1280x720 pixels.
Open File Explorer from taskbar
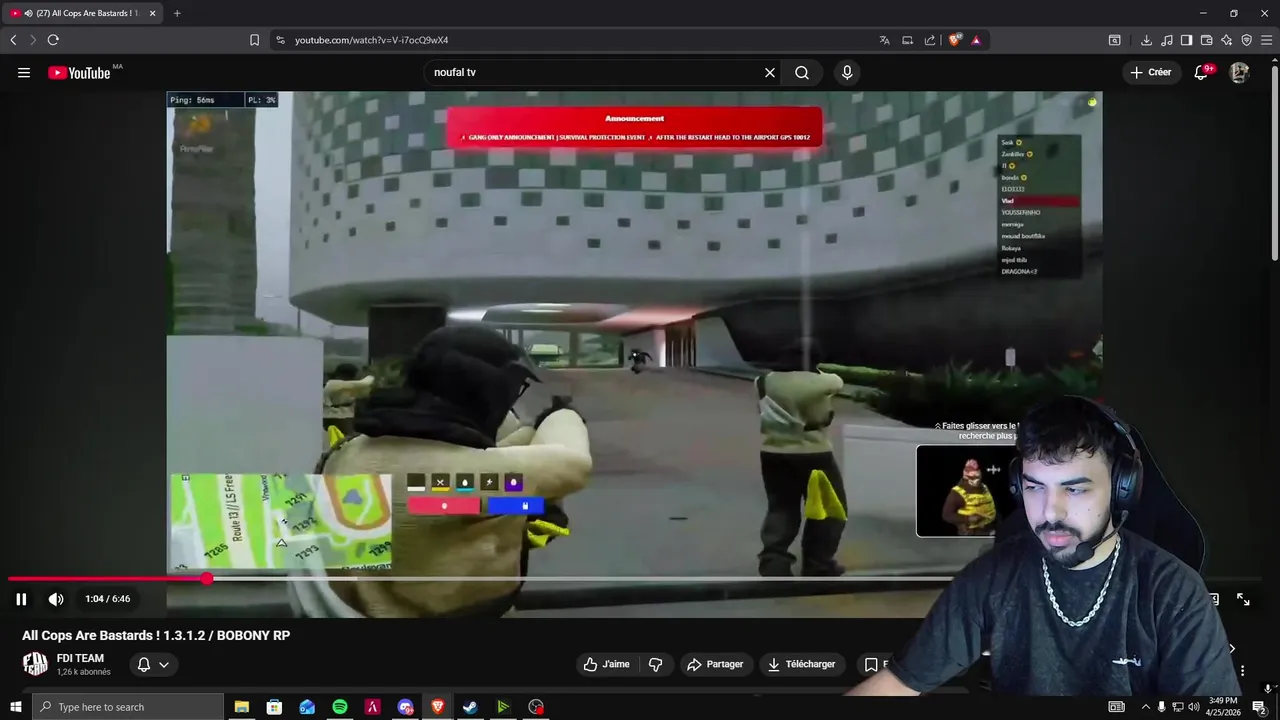241,707
